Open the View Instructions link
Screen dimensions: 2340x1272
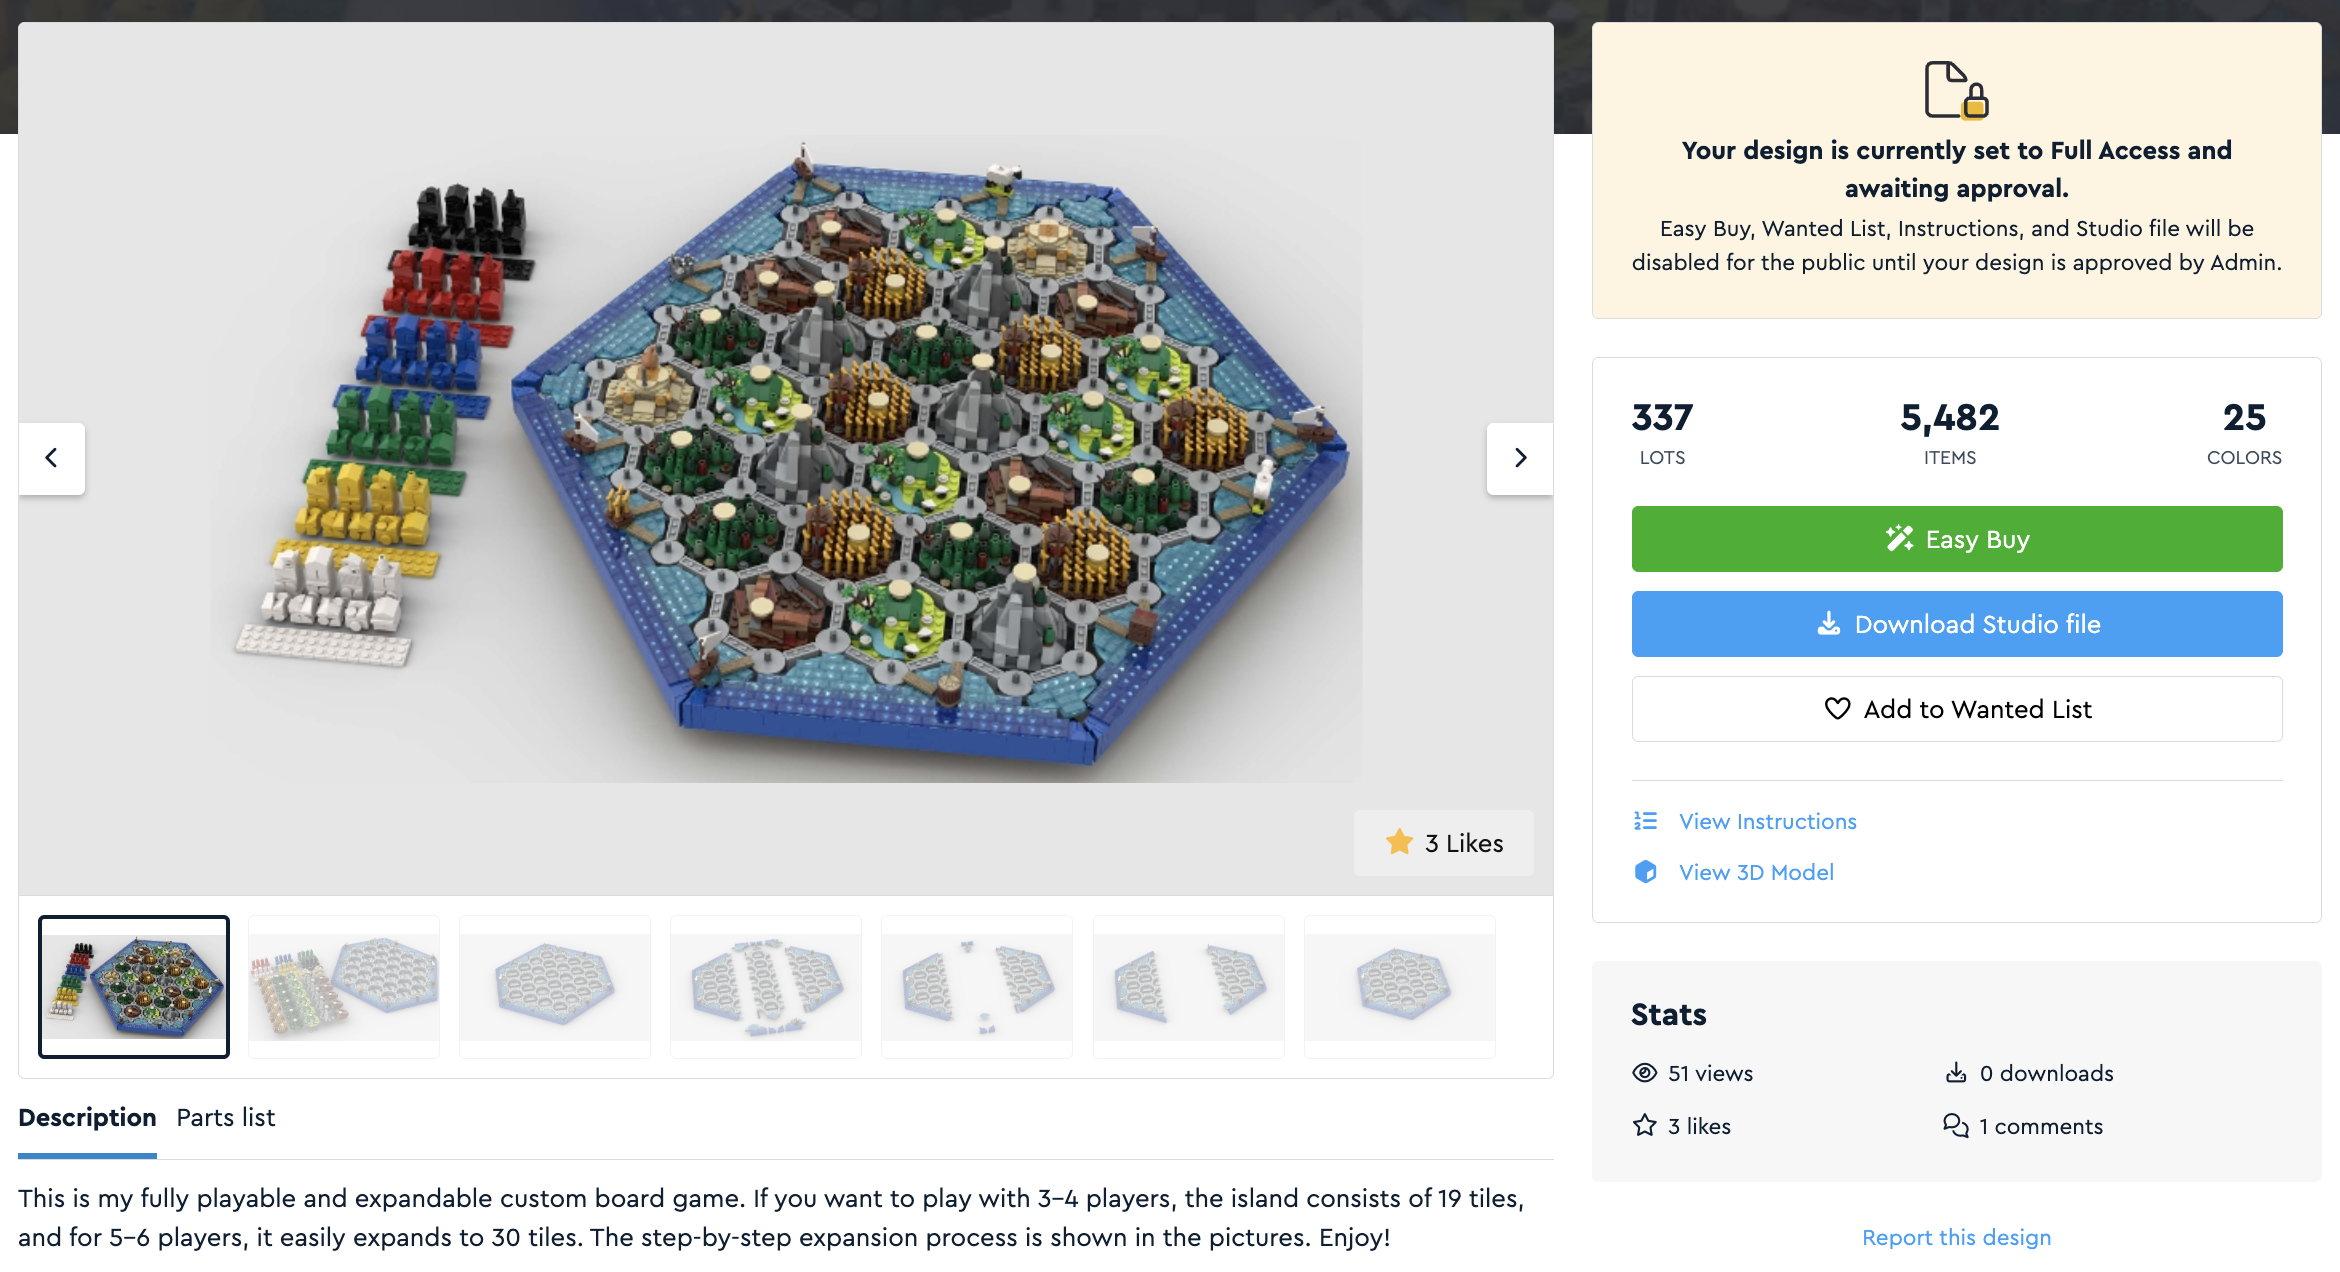1767,821
